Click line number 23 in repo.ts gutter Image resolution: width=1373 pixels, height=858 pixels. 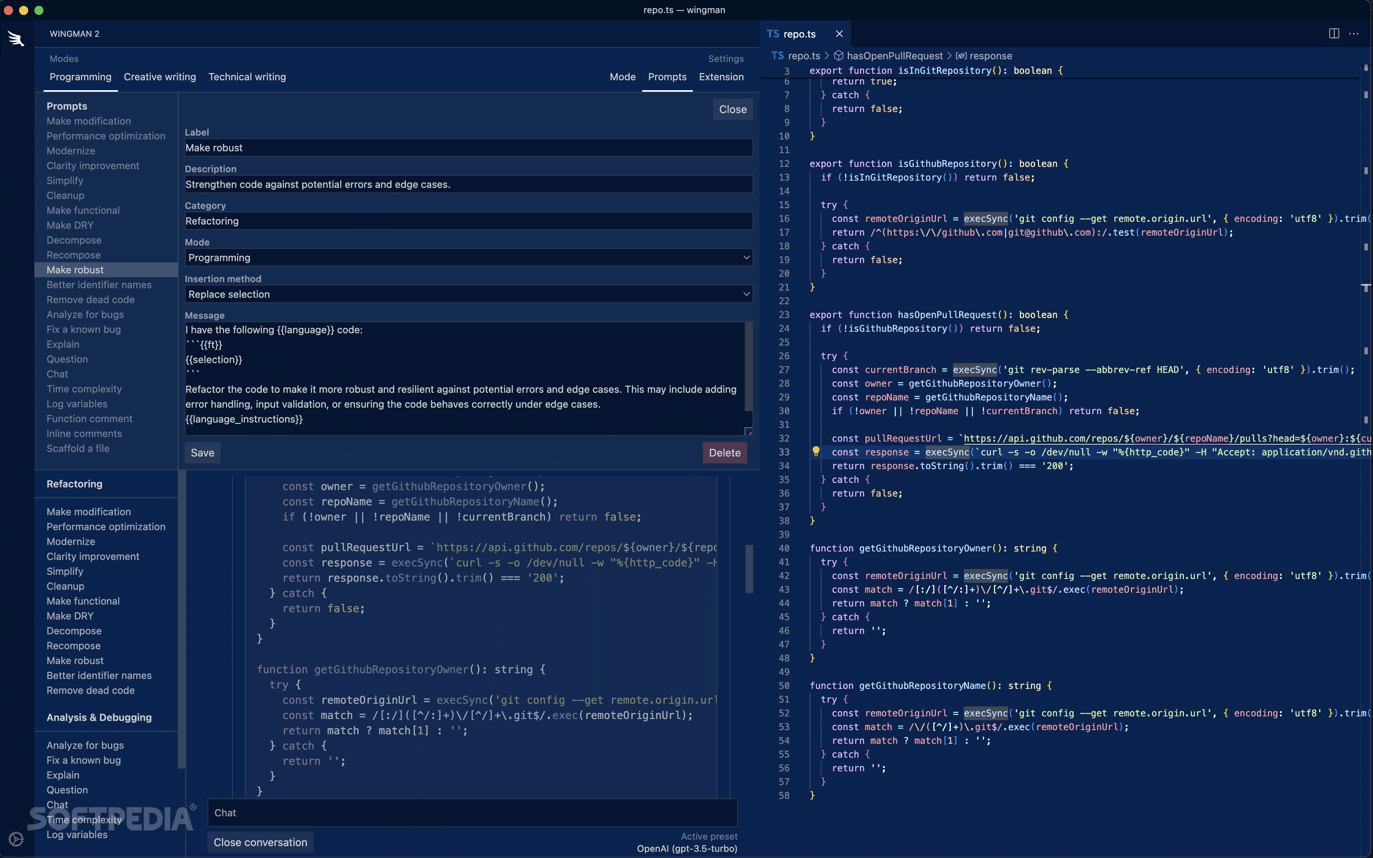pyautogui.click(x=785, y=315)
